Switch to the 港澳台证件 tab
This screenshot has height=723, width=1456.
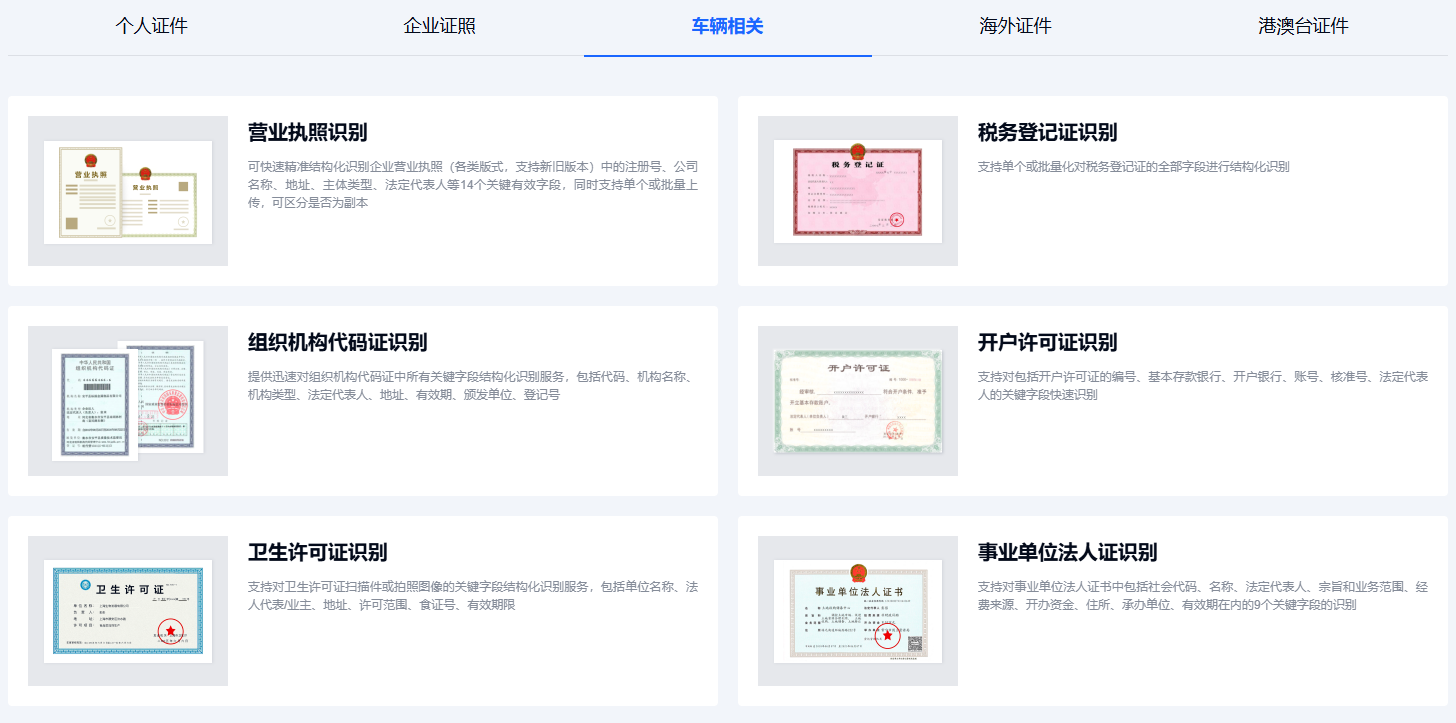click(1302, 26)
